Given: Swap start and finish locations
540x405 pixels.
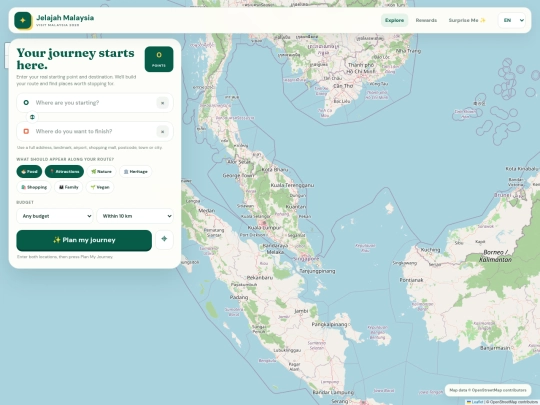Looking at the screenshot, I should [x=32, y=117].
